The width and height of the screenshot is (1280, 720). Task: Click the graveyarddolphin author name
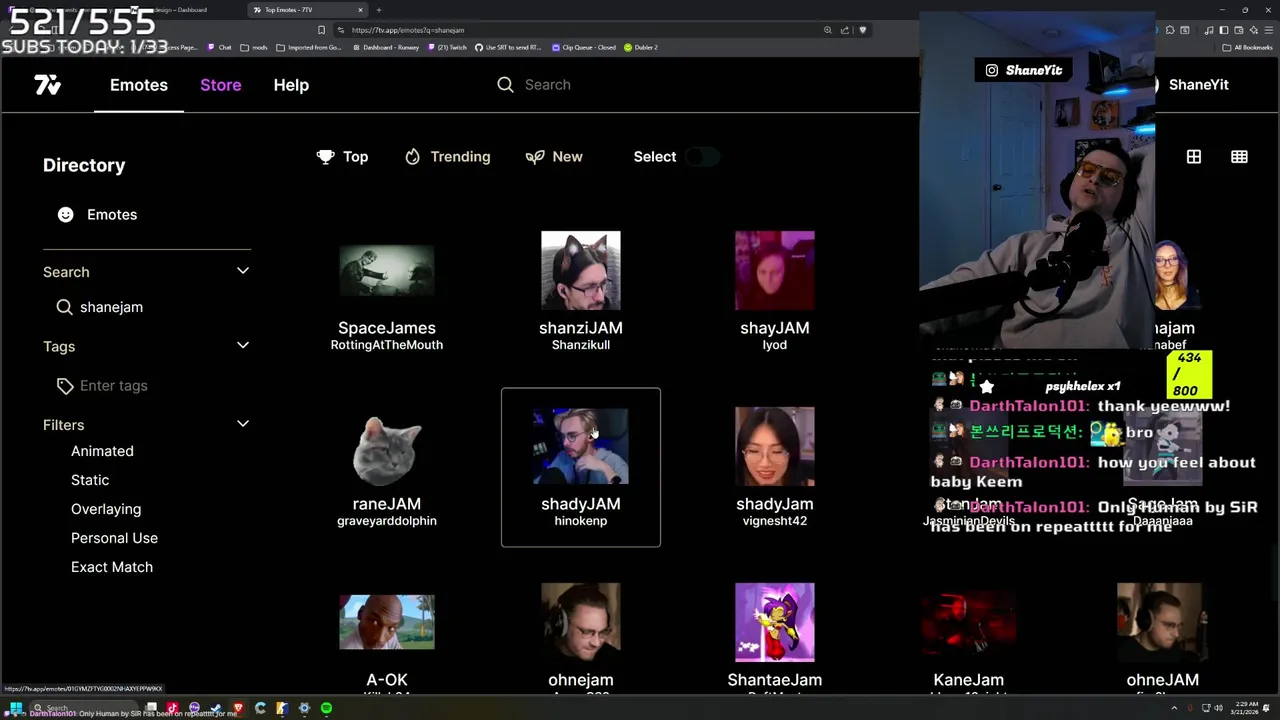387,521
